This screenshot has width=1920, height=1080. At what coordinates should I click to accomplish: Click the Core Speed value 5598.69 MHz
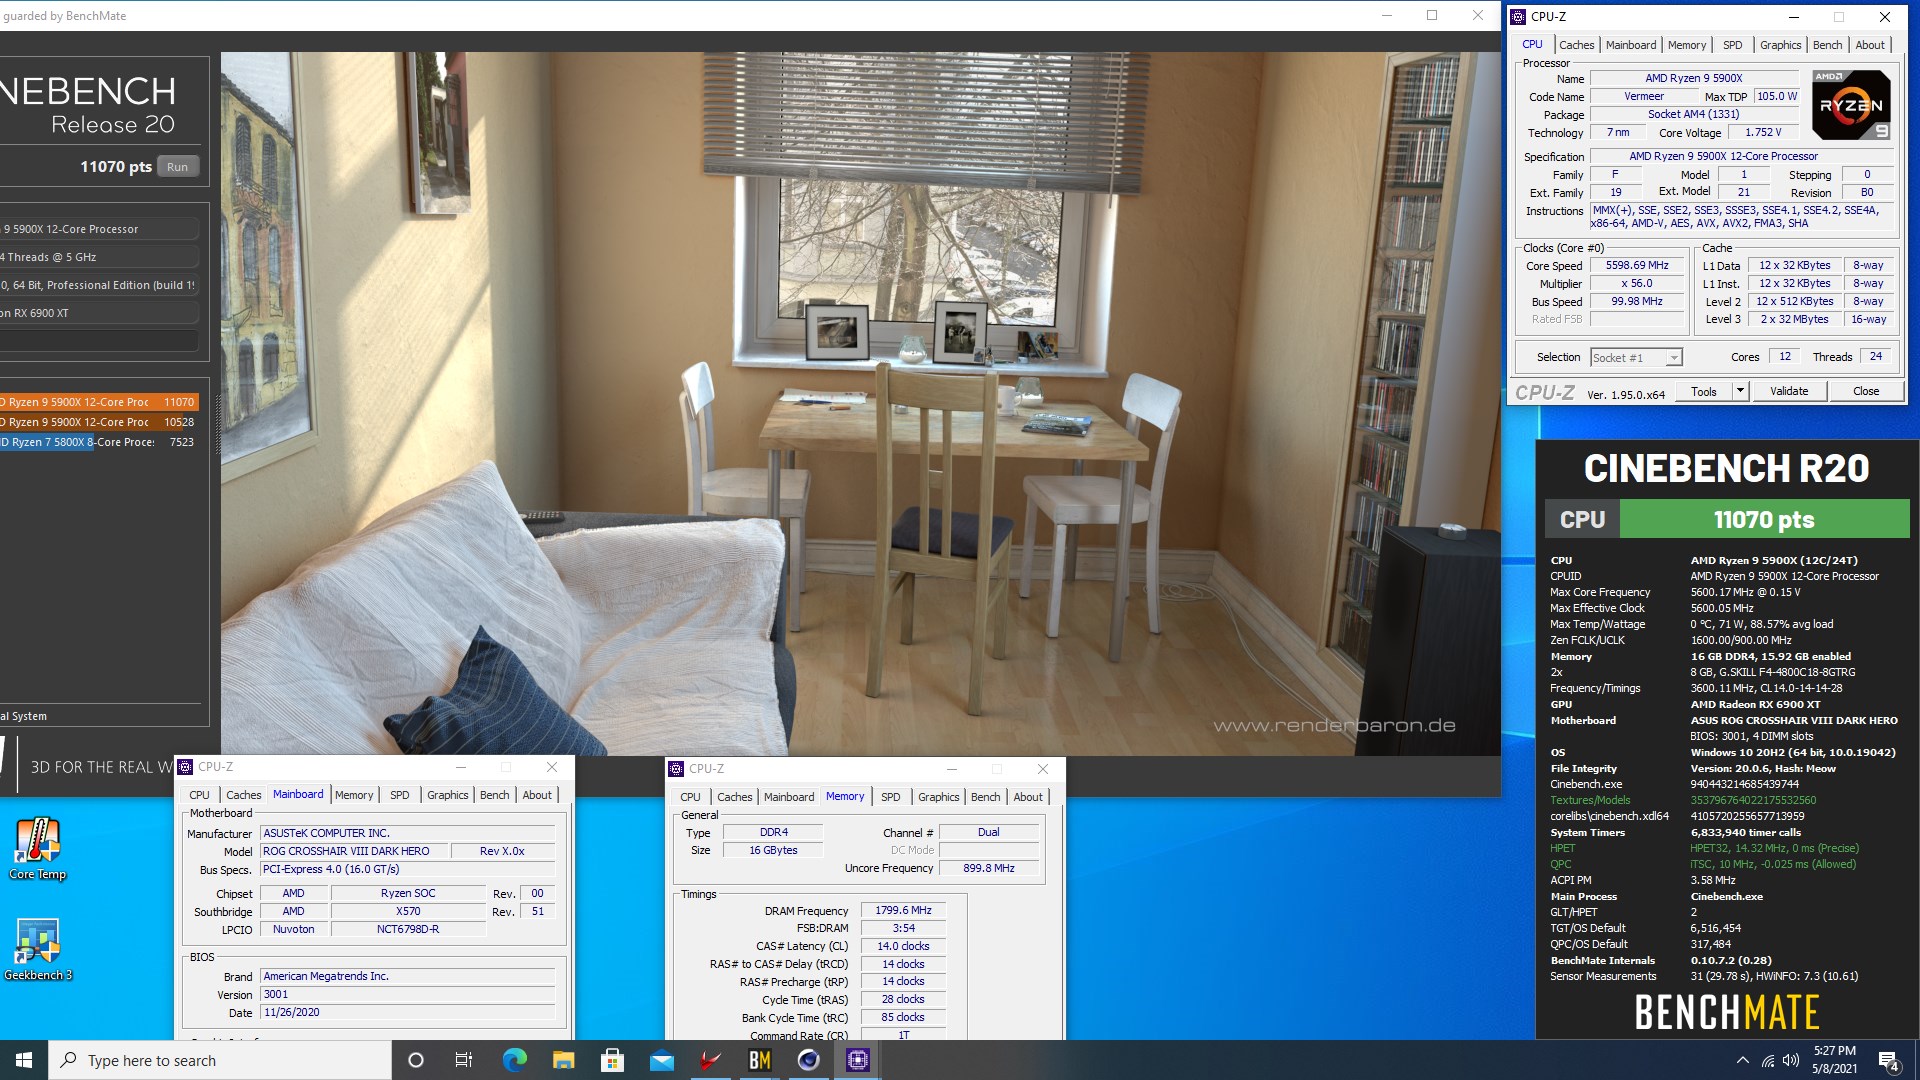click(1637, 265)
